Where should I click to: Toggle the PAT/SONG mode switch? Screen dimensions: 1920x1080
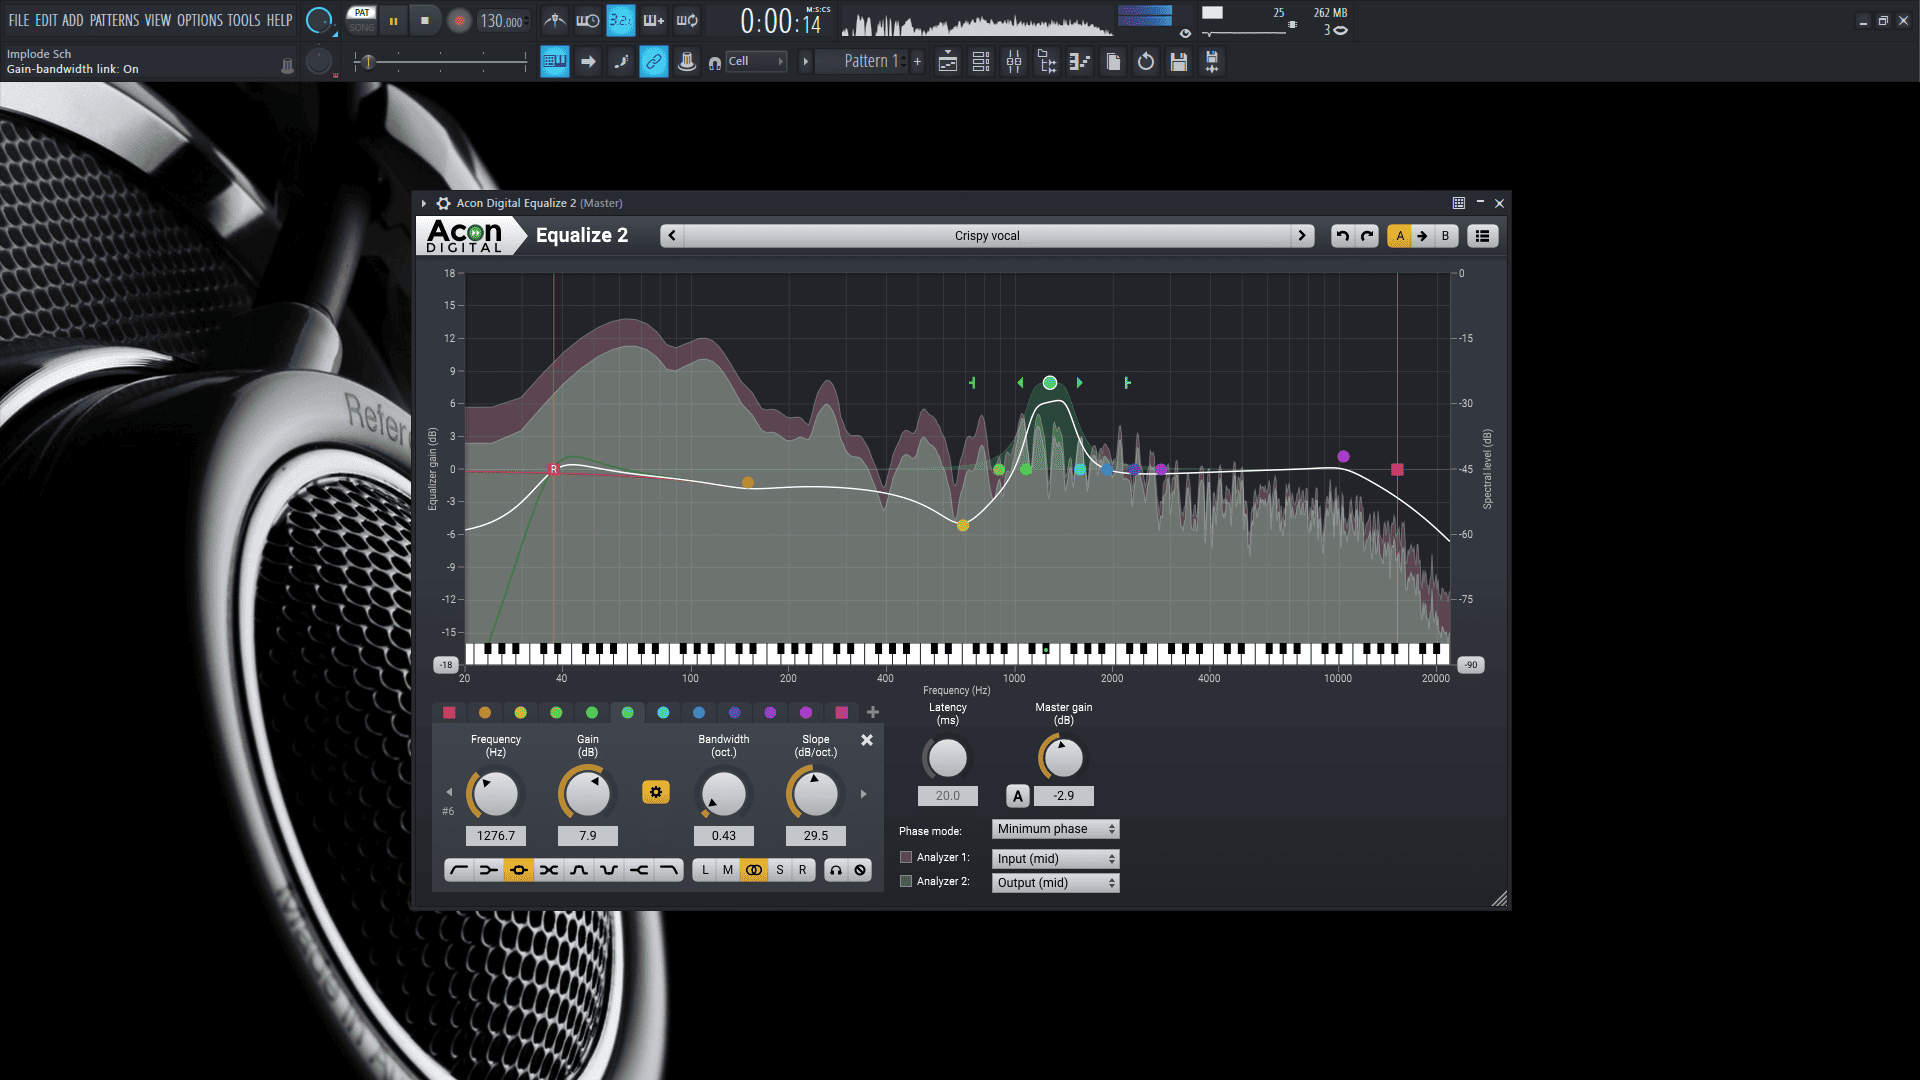[362, 20]
